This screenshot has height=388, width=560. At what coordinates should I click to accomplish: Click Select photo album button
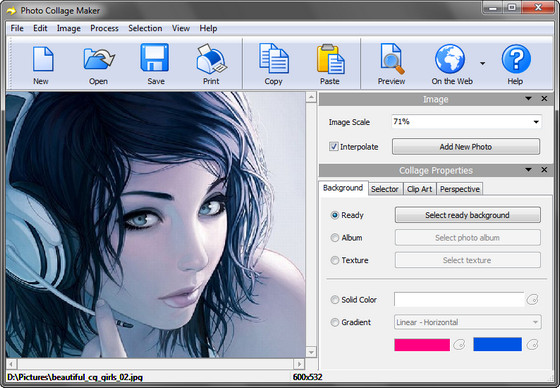(468, 238)
